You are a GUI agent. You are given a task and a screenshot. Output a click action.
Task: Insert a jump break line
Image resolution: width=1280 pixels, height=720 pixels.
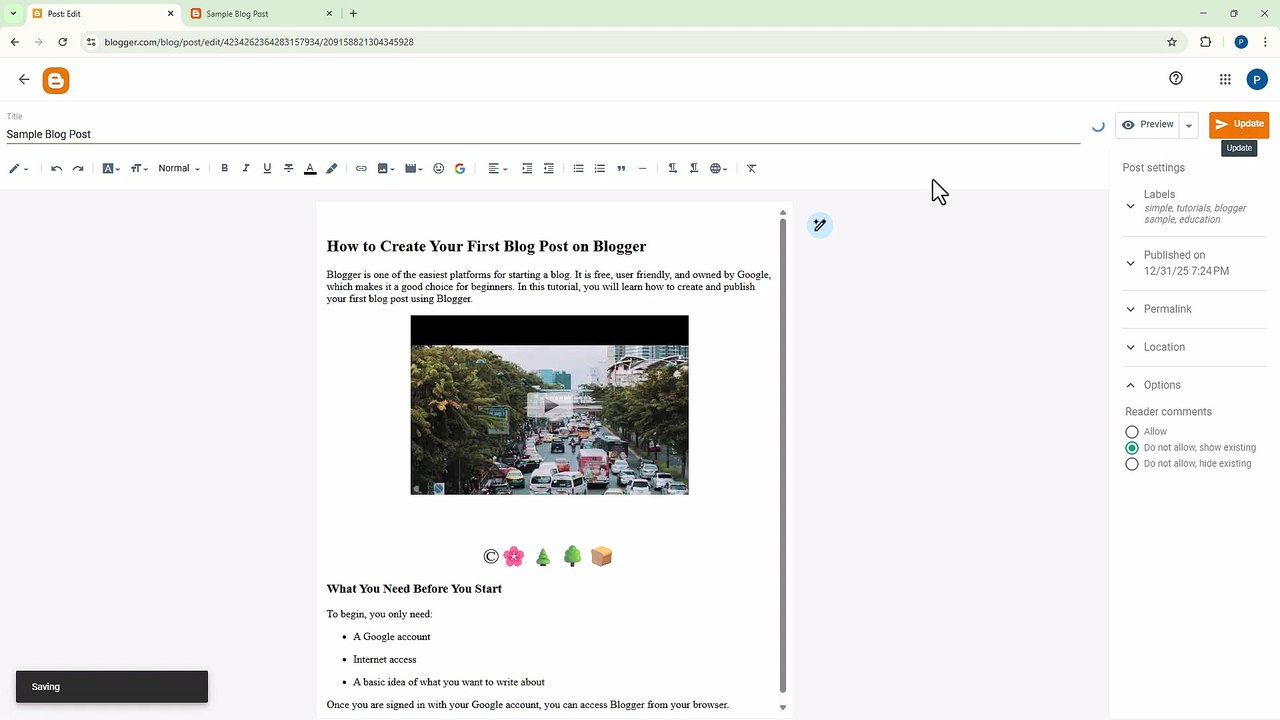click(642, 168)
